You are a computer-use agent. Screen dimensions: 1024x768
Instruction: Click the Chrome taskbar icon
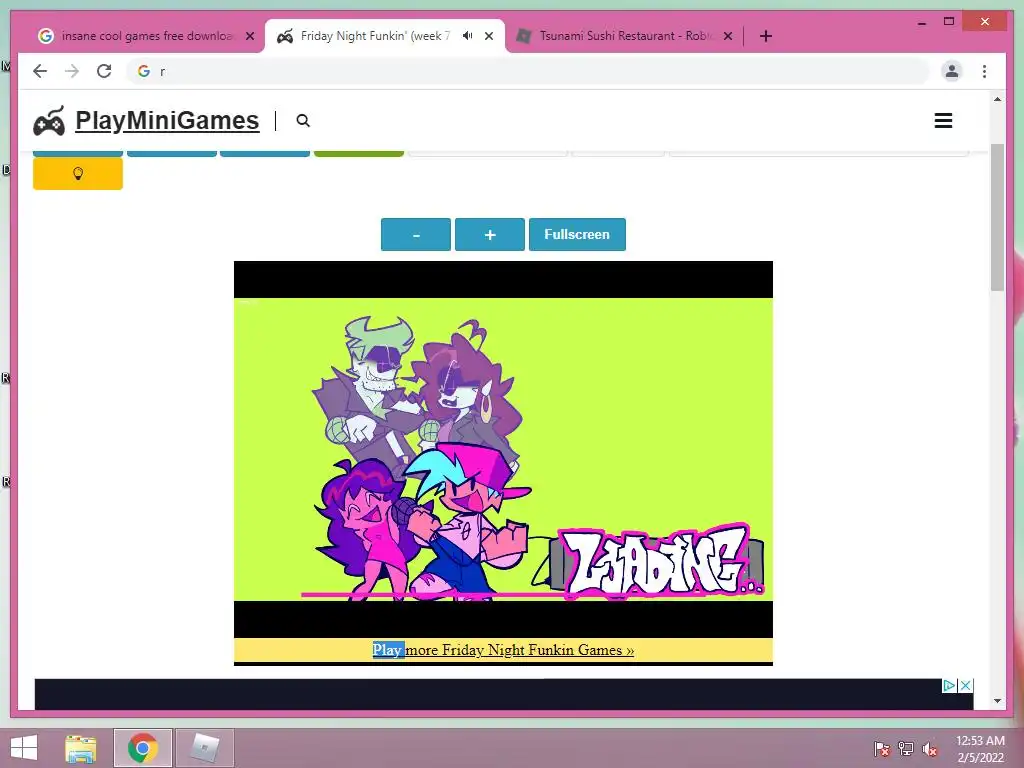[143, 748]
